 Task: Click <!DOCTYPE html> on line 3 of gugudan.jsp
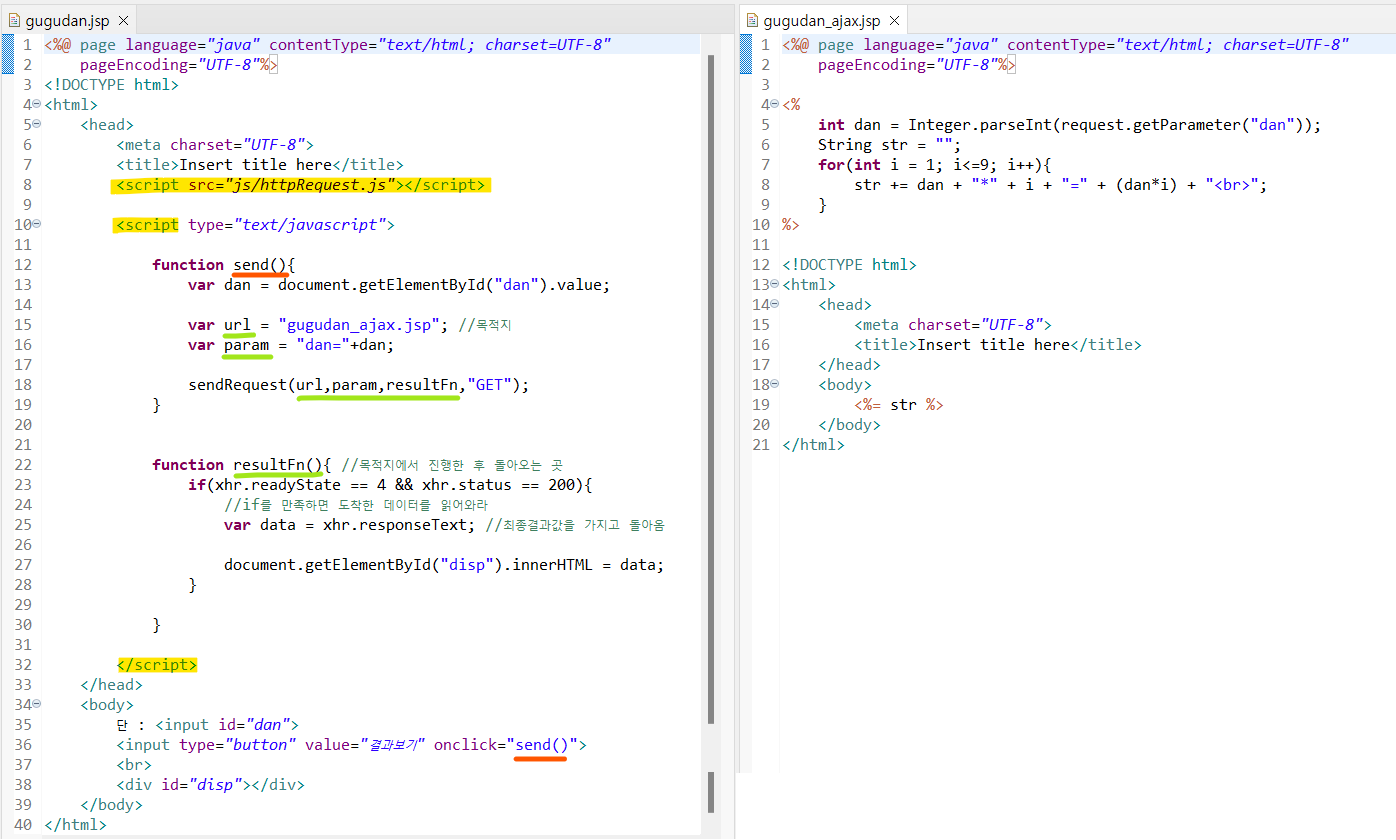111,84
